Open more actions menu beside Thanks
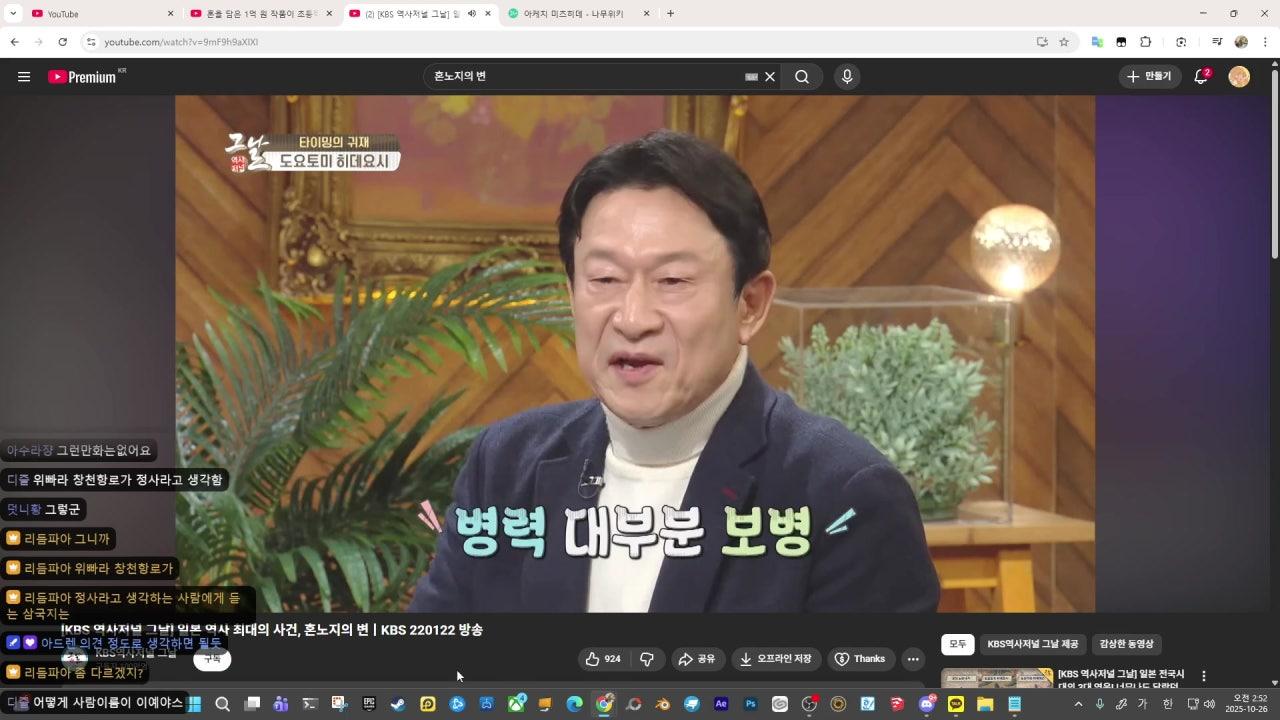This screenshot has width=1280, height=720. (x=912, y=659)
